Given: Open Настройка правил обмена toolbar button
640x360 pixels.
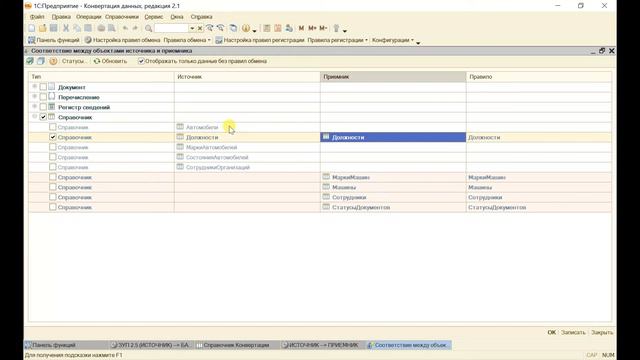Looking at the screenshot, I should [x=122, y=40].
